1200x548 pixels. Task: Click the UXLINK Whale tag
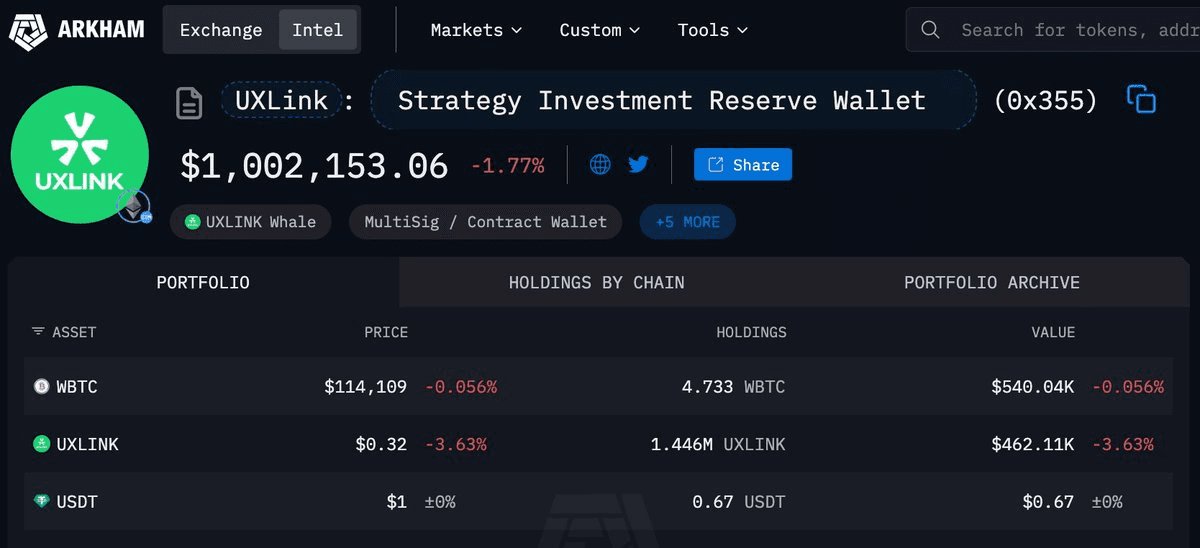tap(250, 222)
